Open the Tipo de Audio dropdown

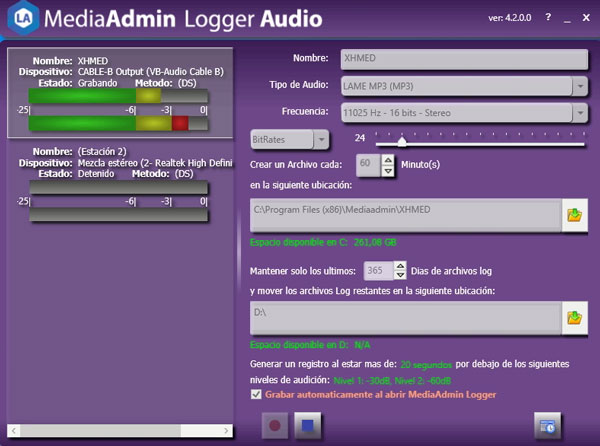[580, 86]
